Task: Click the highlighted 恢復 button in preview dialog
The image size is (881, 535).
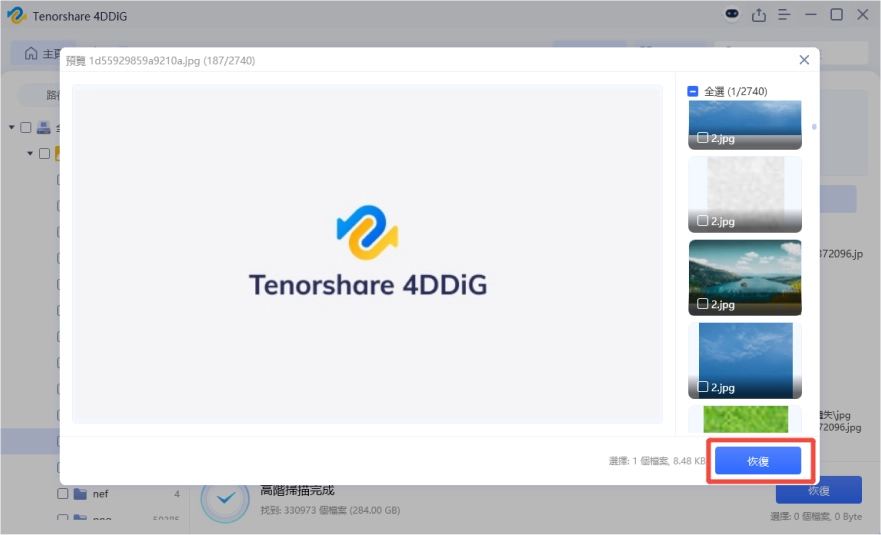Action: pos(758,460)
